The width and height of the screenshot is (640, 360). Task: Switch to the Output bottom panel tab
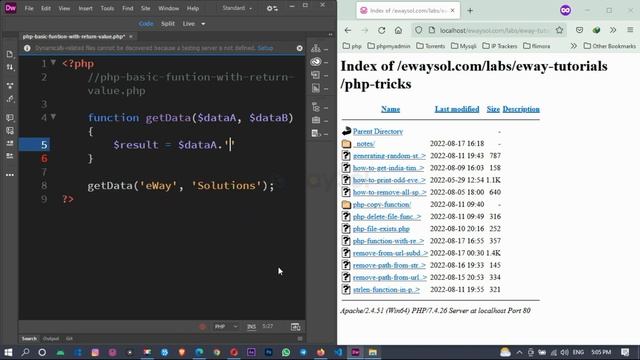pos(51,339)
